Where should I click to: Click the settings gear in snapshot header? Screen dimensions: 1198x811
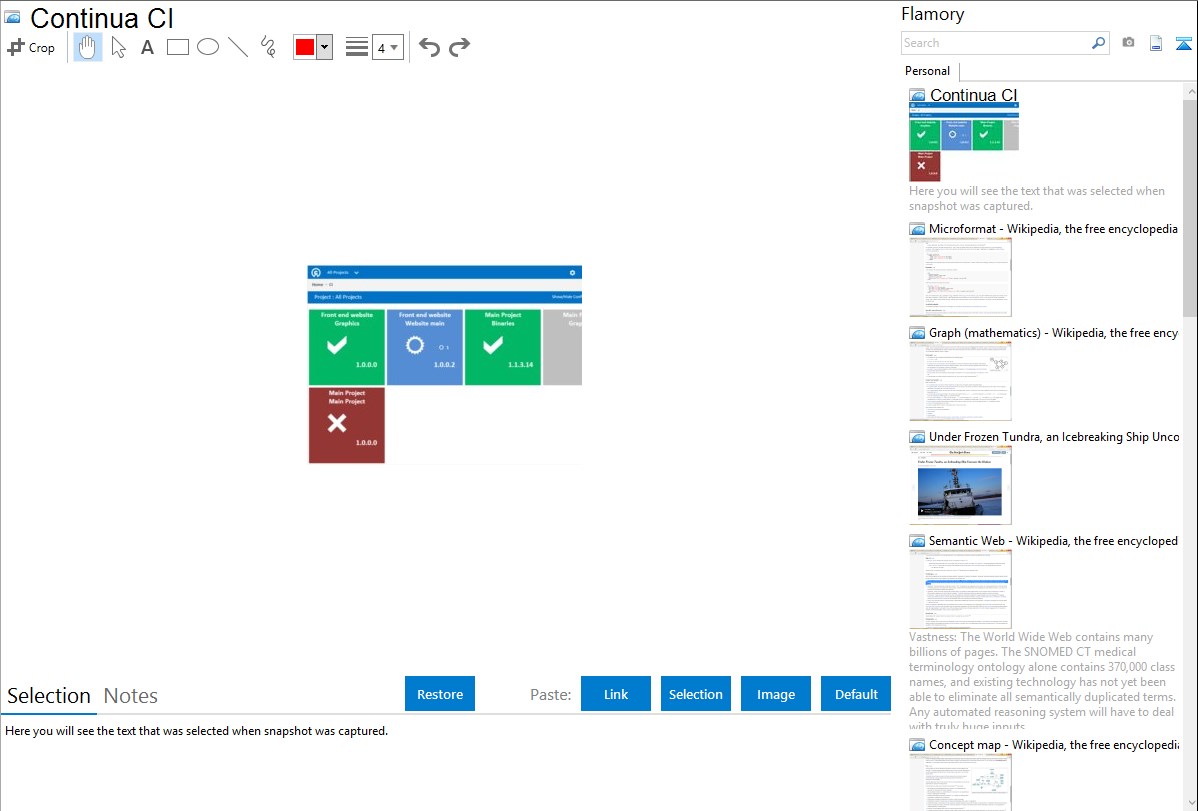click(572, 272)
